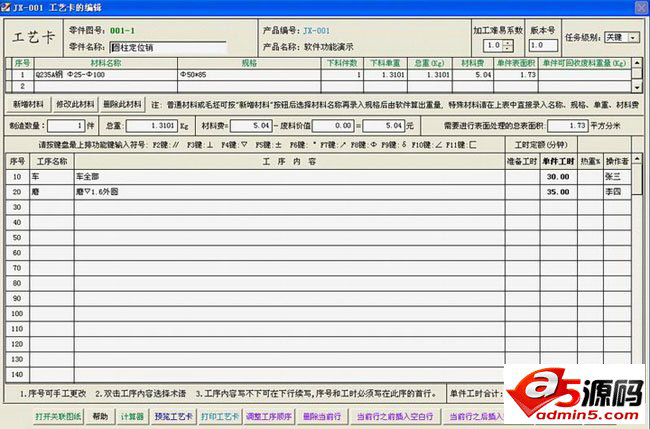Click 单件工时 value 35.00
The height and width of the screenshot is (429, 650).
558,192
